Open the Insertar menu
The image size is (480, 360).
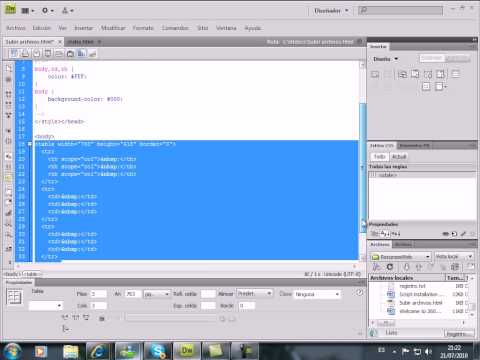[84, 28]
